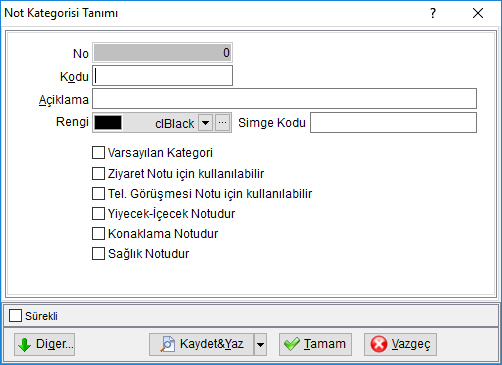Open the Kaydet&Yaz dropdown arrow
The image size is (502, 365).
(x=260, y=344)
